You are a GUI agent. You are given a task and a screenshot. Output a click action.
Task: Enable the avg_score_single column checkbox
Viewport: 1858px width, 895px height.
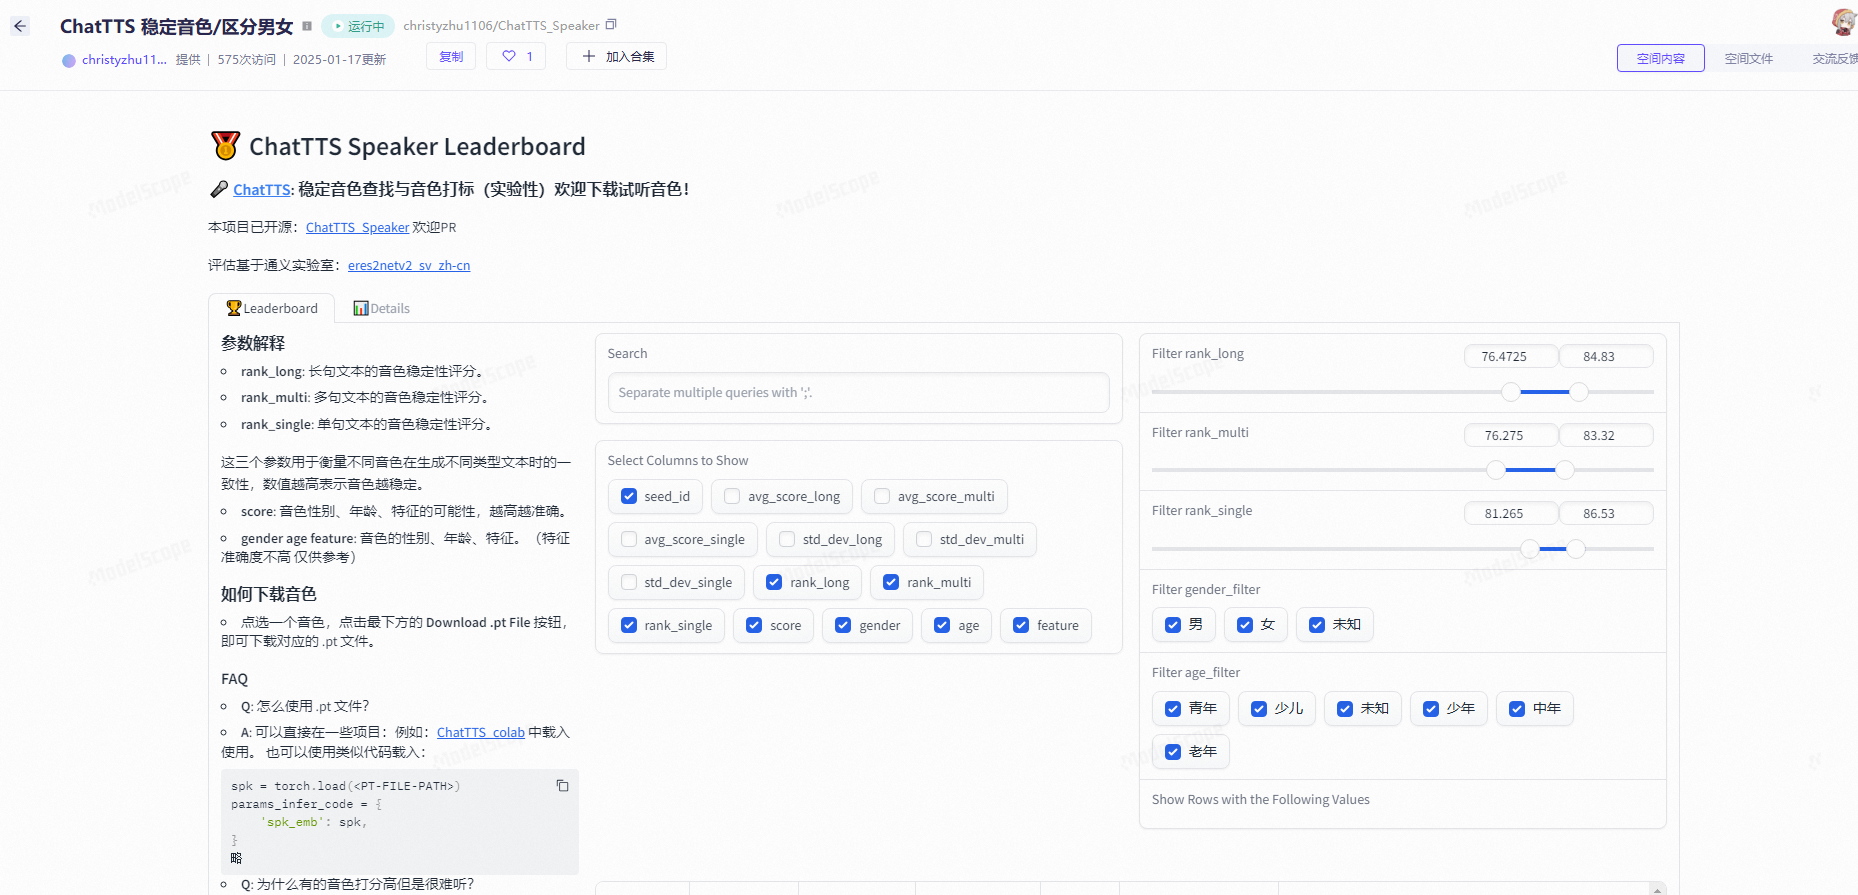[x=629, y=539]
